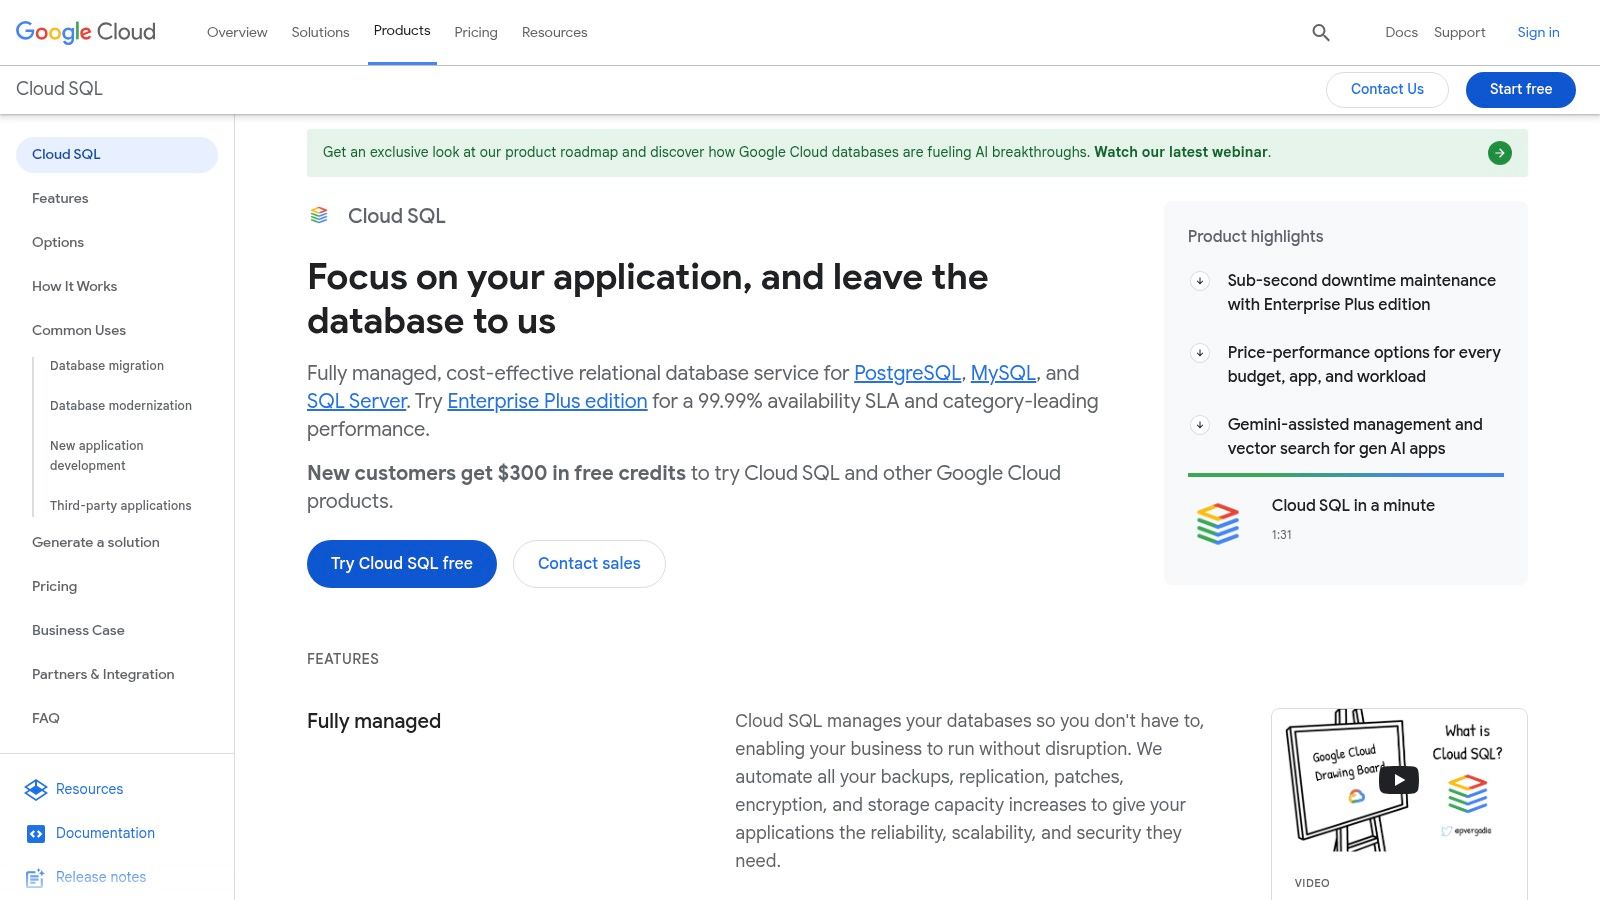This screenshot has height=900, width=1600.
Task: Click the green arrow in webinar banner
Action: click(x=1499, y=153)
